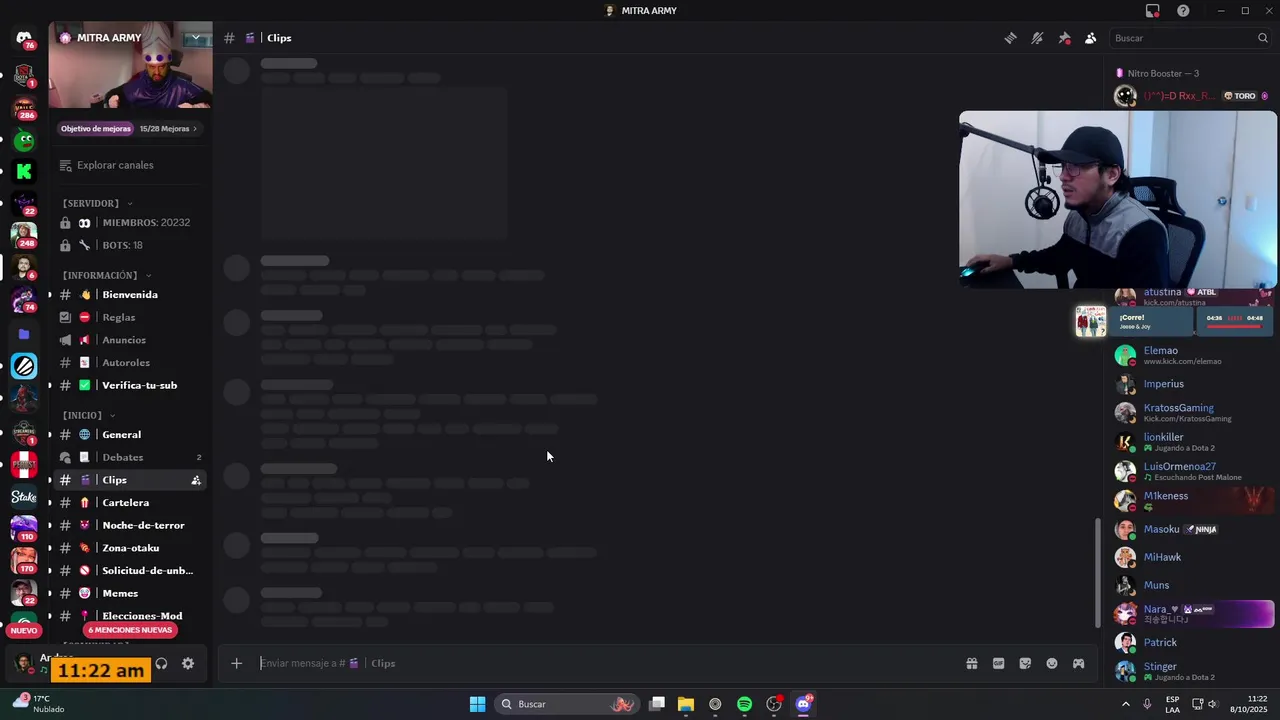Image resolution: width=1280 pixels, height=720 pixels.
Task: Open the Autoroles channel
Action: click(x=130, y=362)
